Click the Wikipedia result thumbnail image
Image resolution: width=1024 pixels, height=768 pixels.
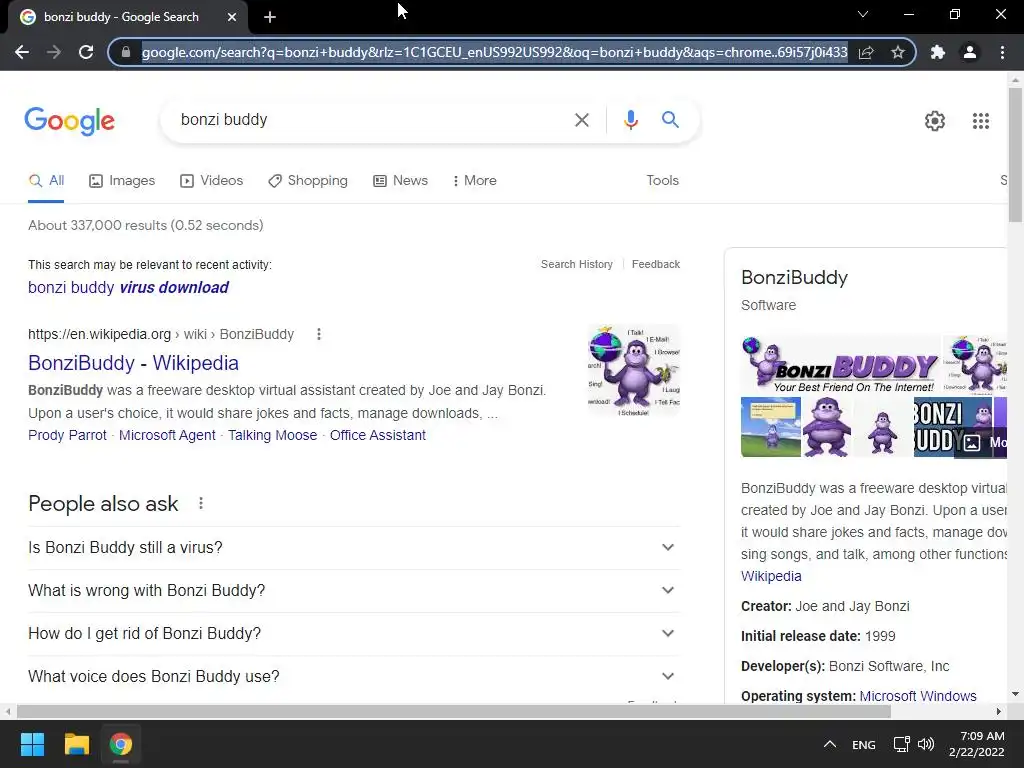click(633, 371)
